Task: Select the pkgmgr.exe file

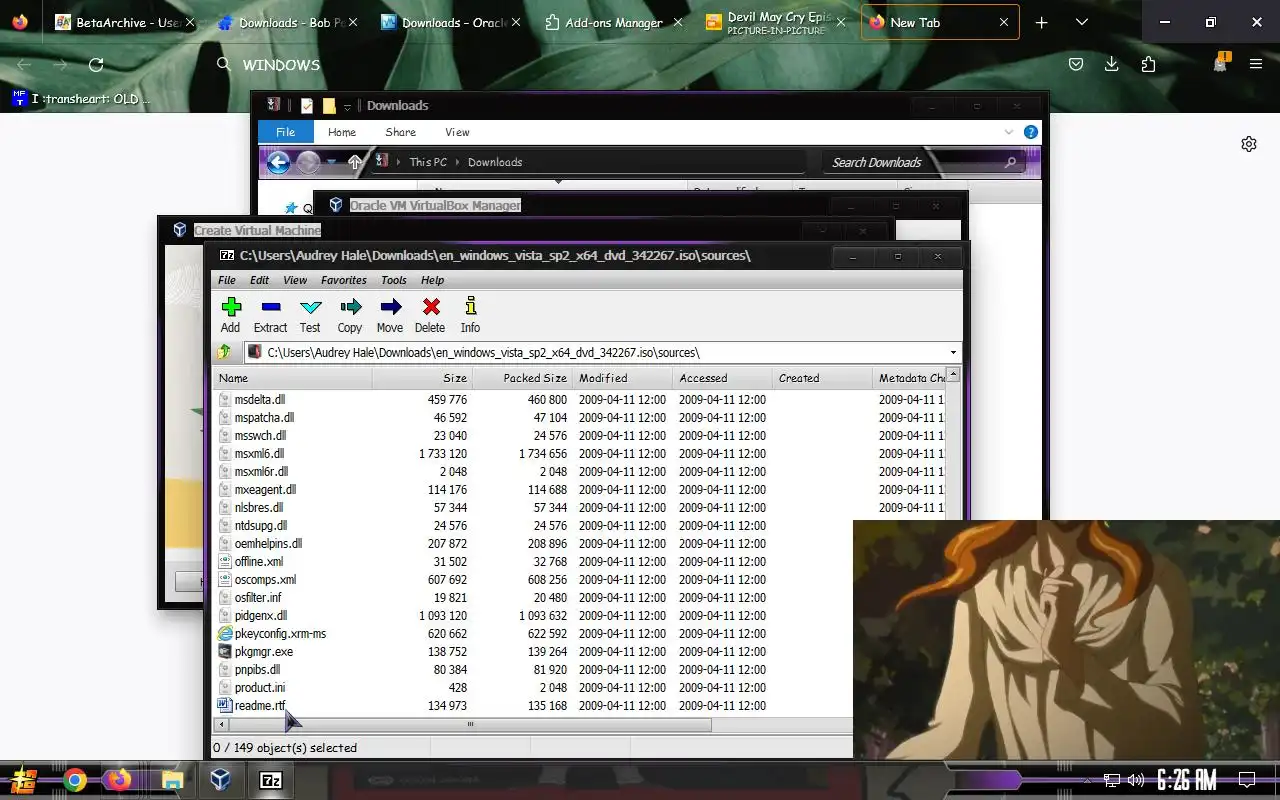Action: point(263,651)
